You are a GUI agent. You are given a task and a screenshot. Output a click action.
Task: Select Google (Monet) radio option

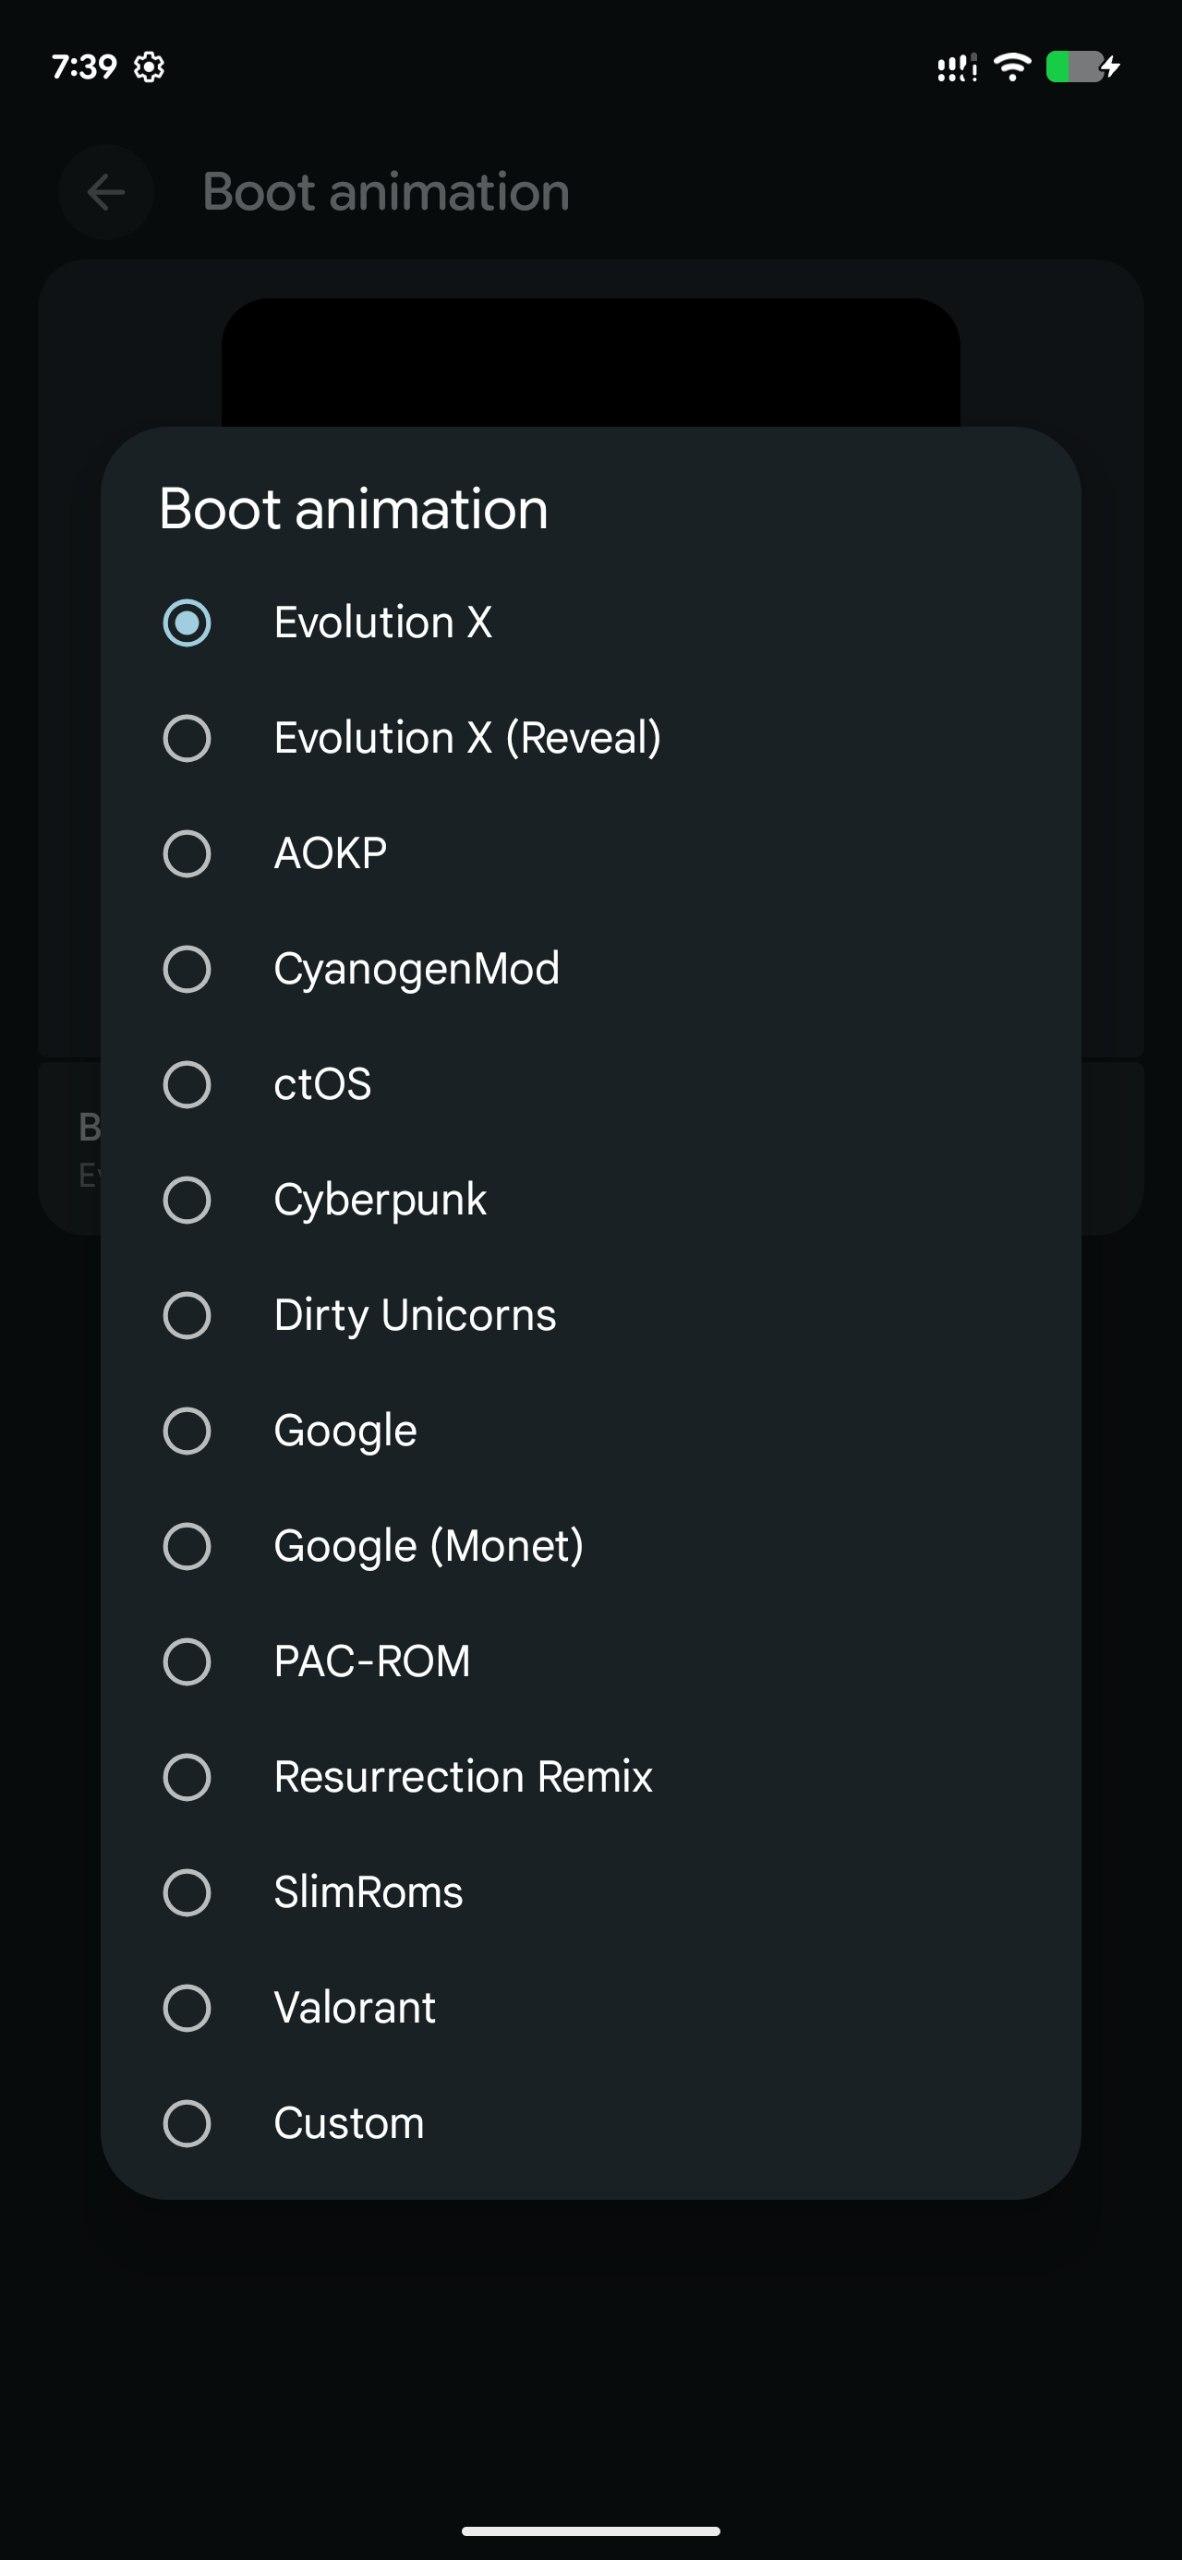tap(187, 1546)
